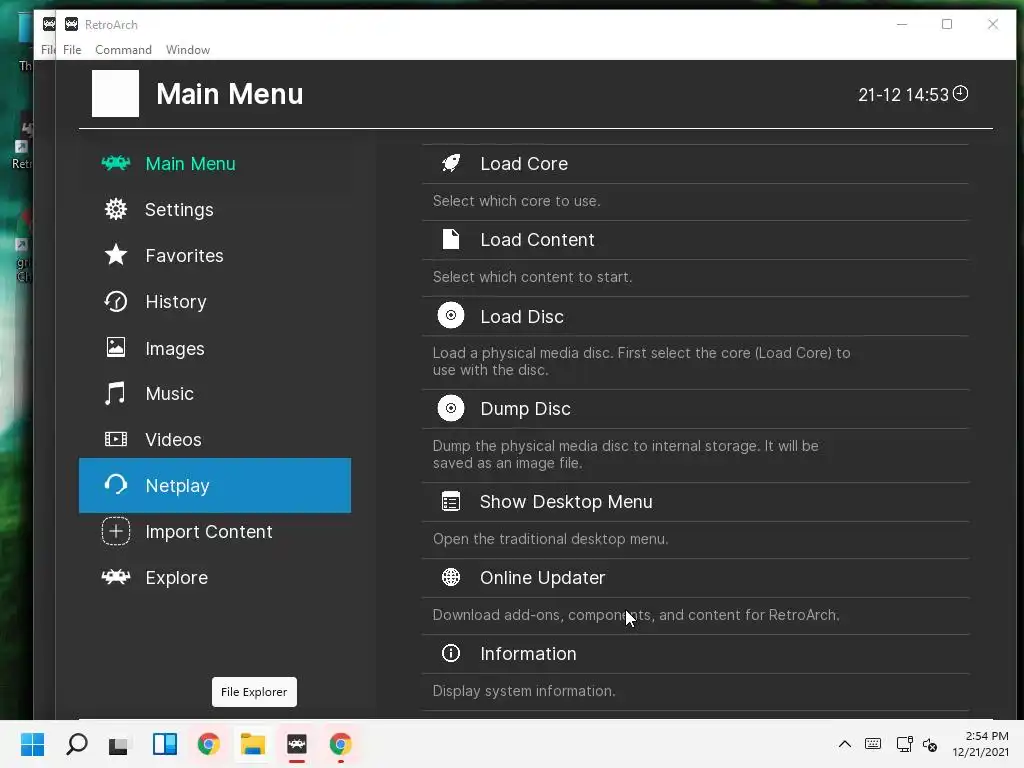
Task: Open Task View on the taskbar
Action: [119, 744]
